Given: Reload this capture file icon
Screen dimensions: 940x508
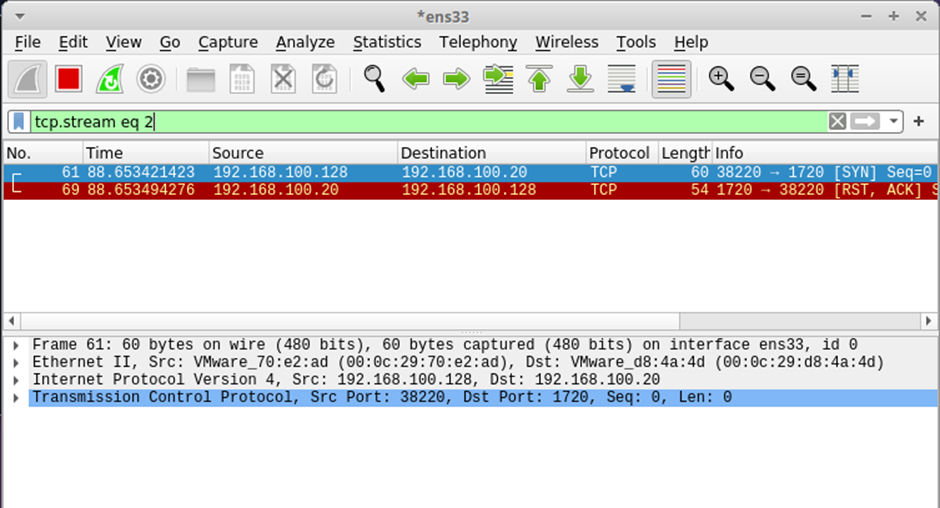Looking at the screenshot, I should pyautogui.click(x=324, y=79).
